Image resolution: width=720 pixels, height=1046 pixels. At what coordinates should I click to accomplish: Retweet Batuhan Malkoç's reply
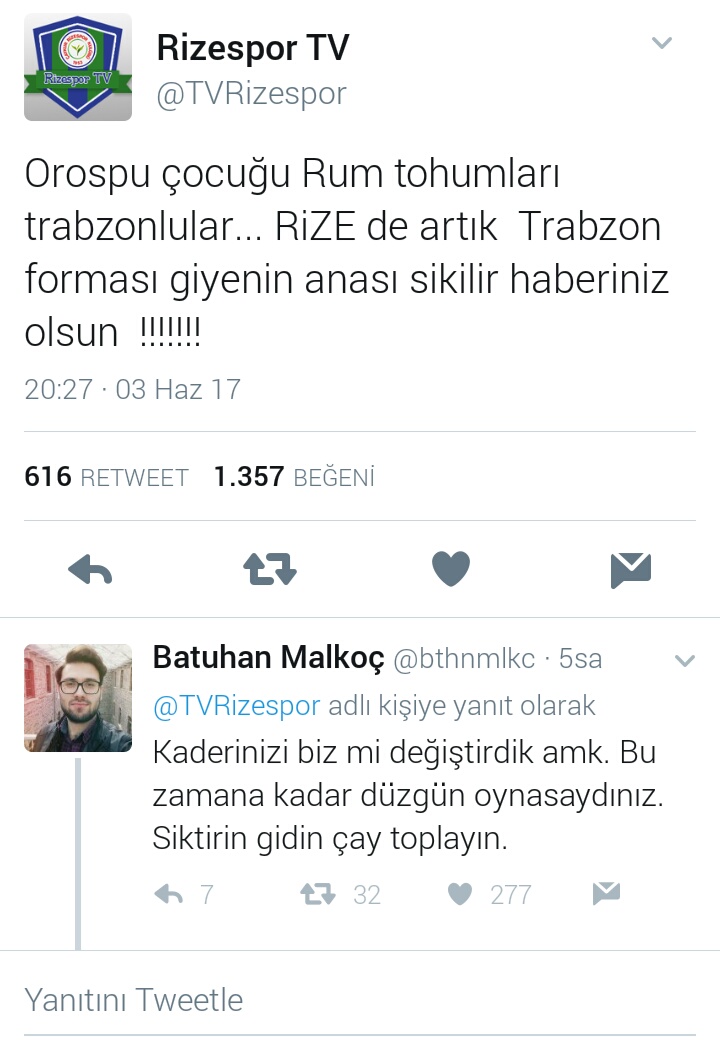pyautogui.click(x=318, y=894)
